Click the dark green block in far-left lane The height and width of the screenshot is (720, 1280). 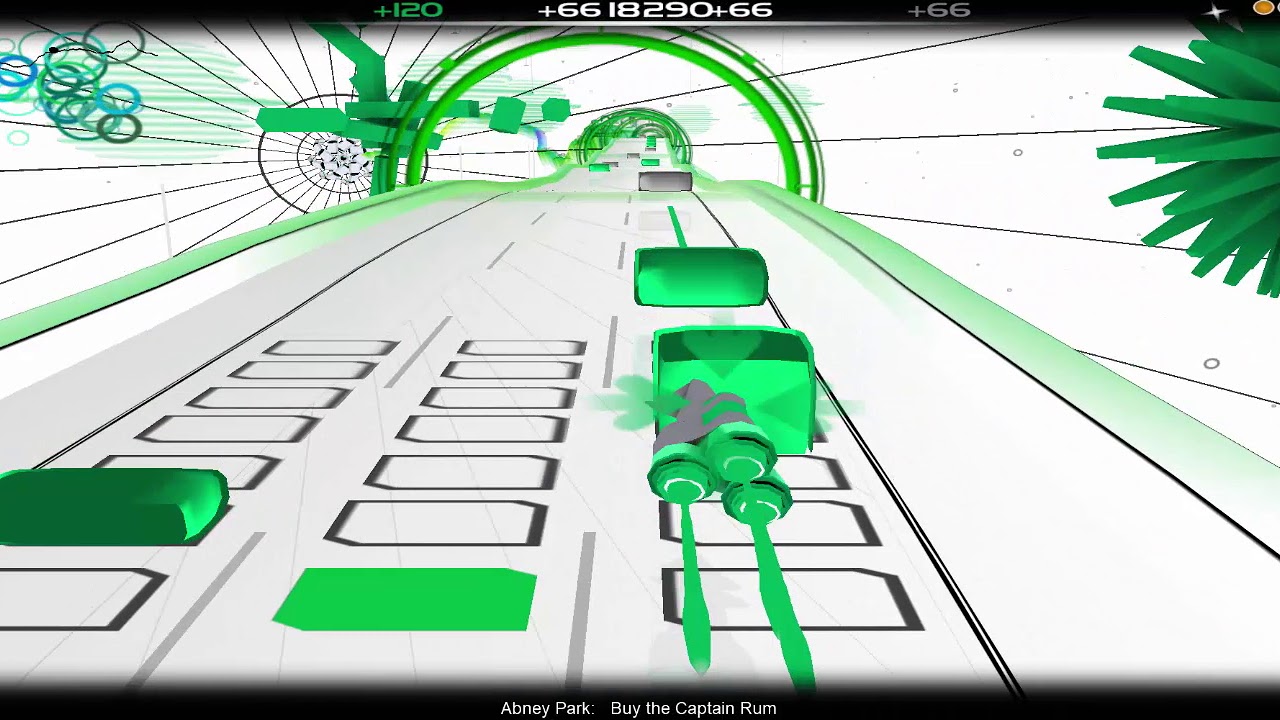(112, 506)
